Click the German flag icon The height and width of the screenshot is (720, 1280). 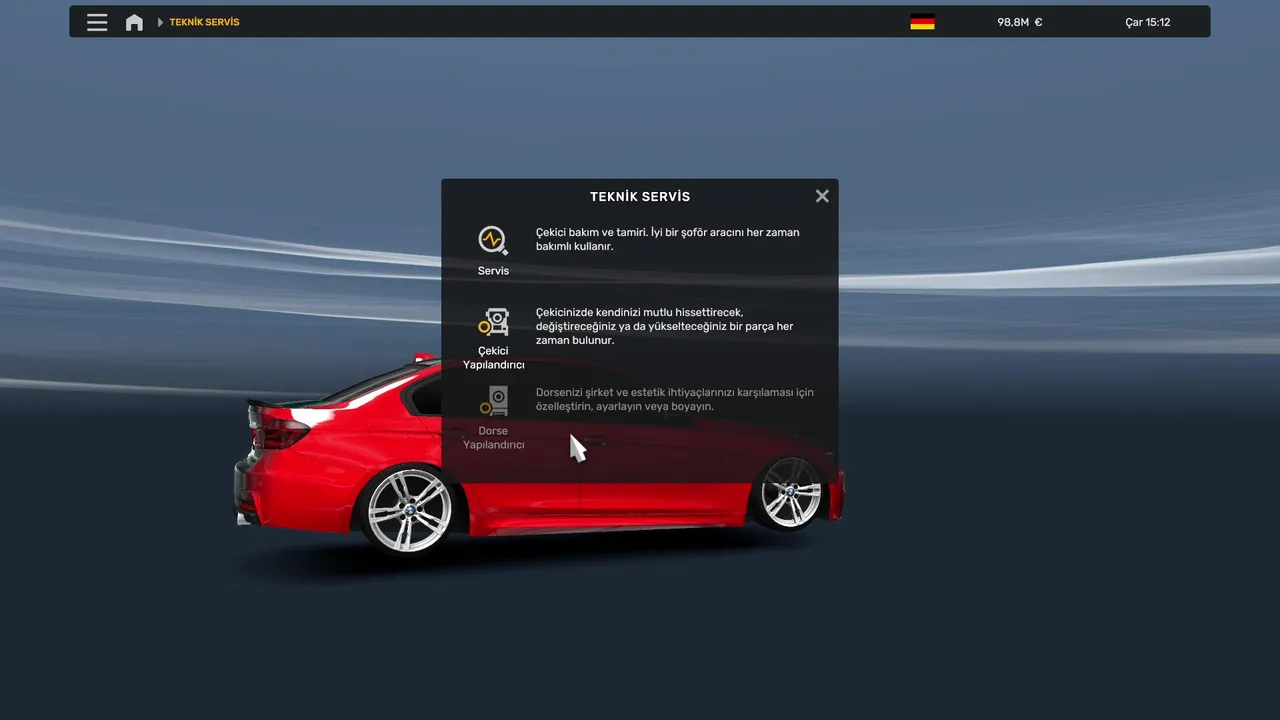pos(922,22)
